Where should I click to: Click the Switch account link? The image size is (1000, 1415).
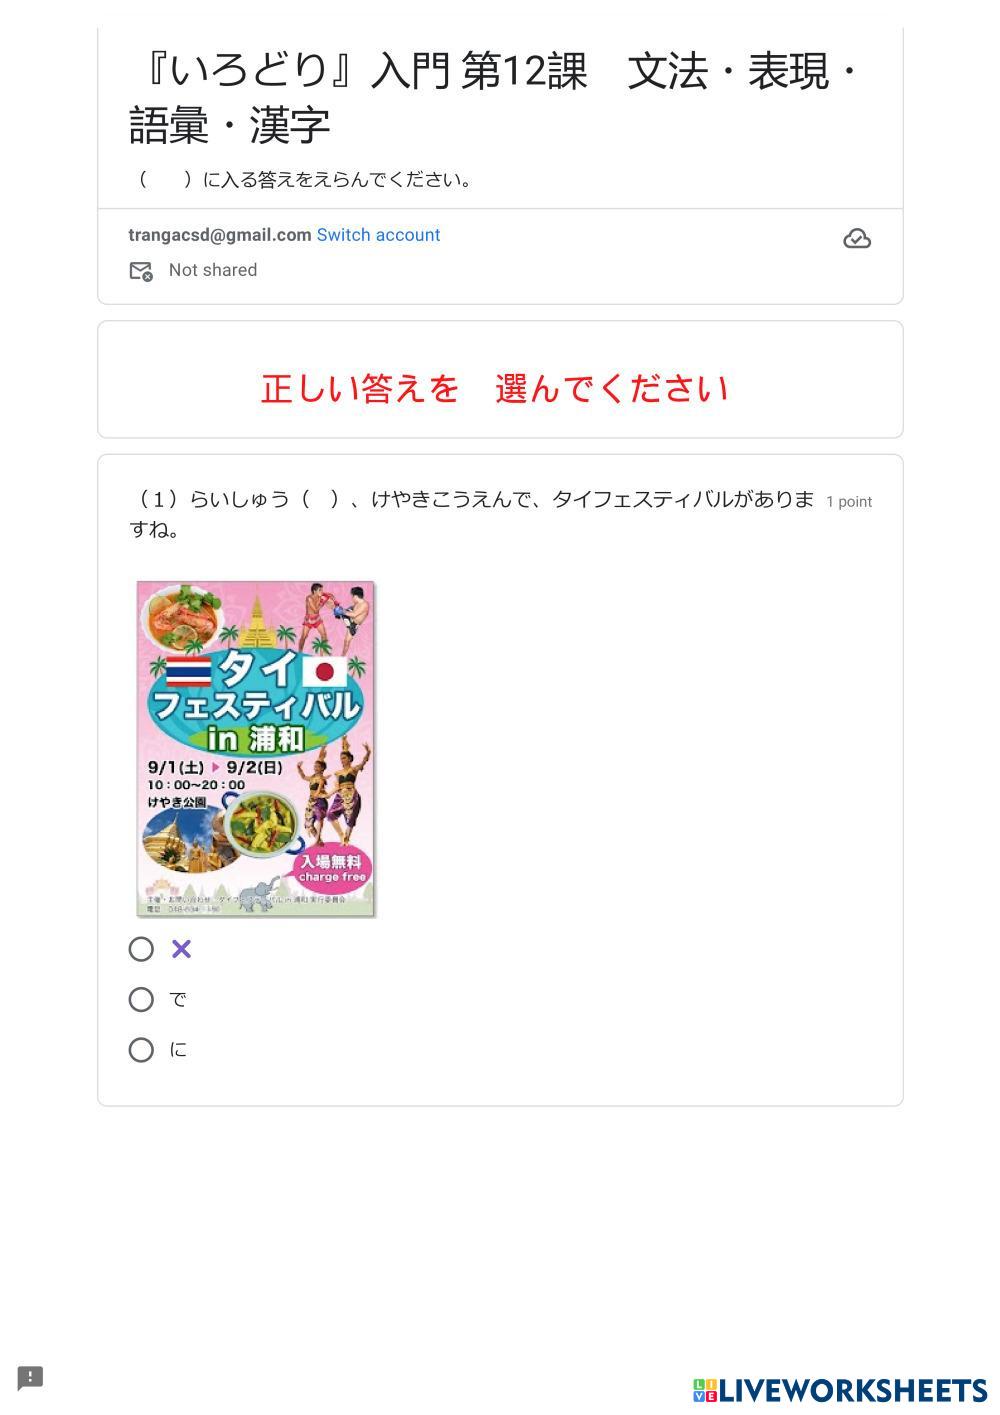tap(378, 235)
